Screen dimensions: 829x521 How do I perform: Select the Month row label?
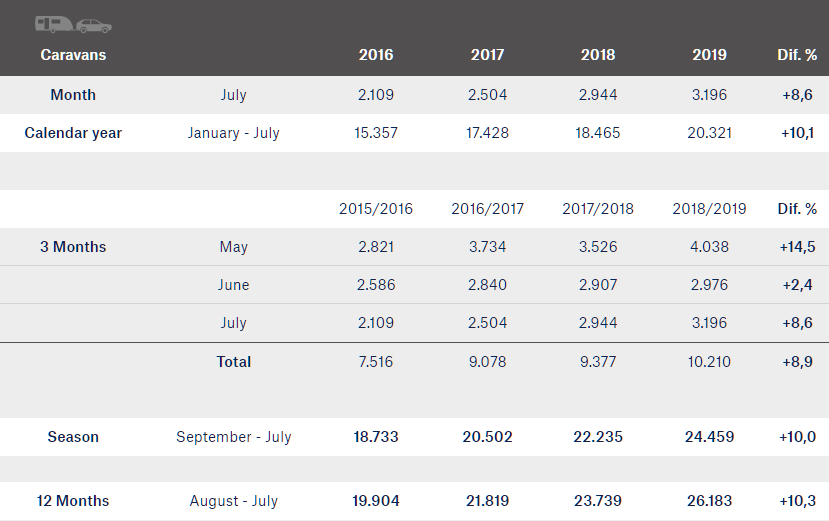coord(73,95)
